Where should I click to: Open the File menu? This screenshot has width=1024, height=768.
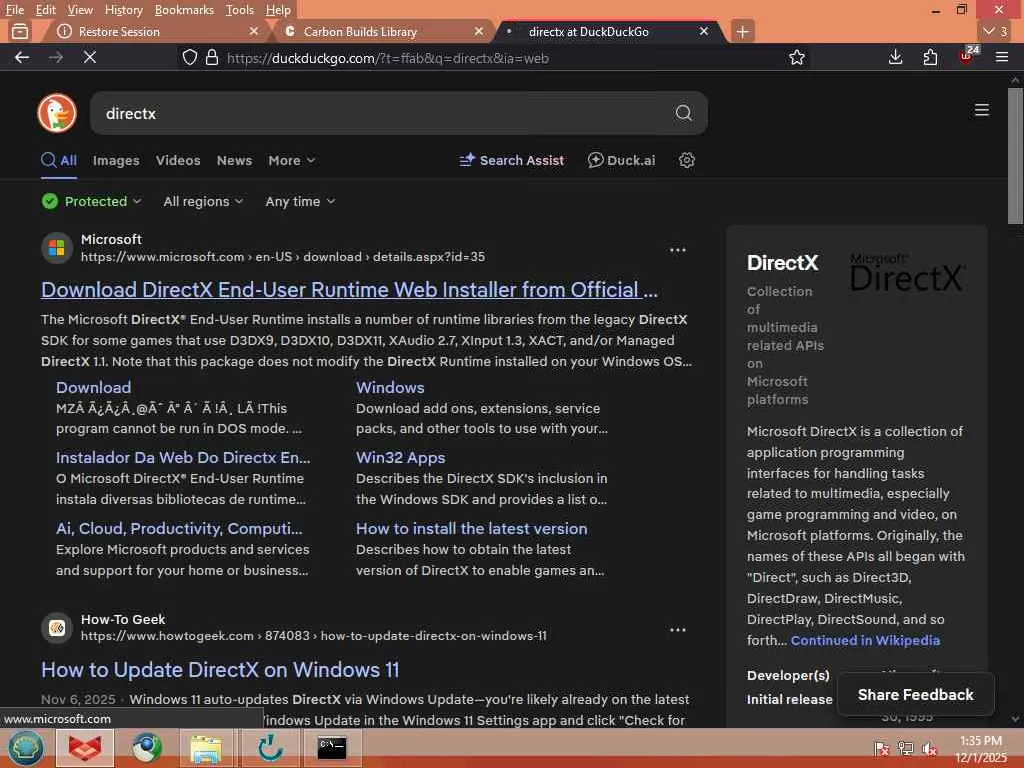(14, 10)
